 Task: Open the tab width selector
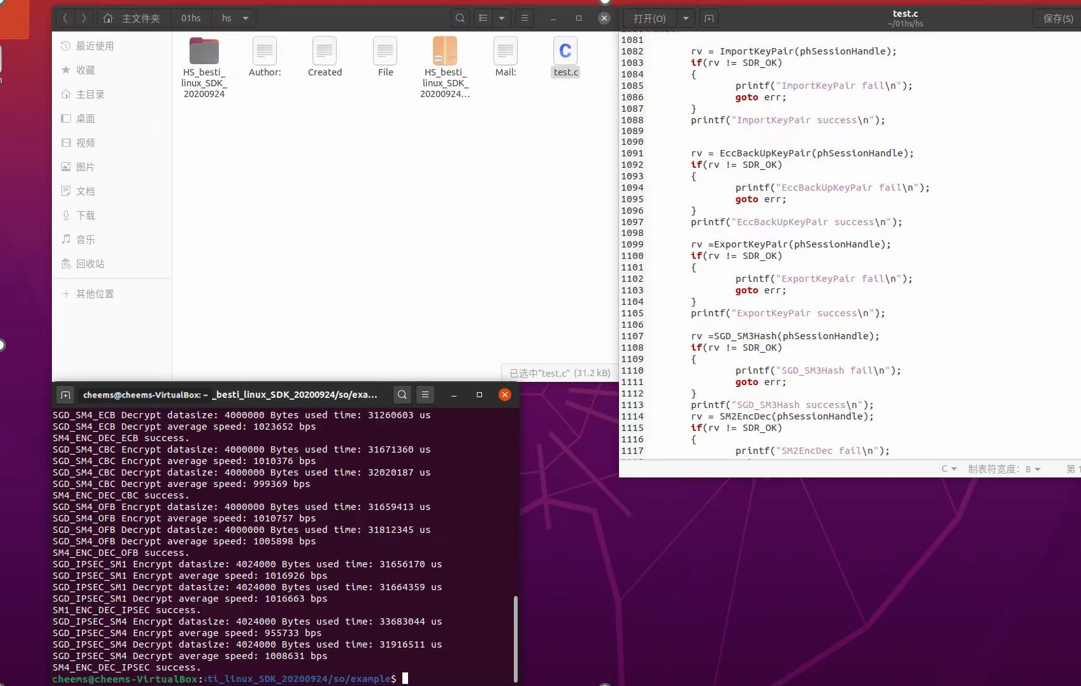click(1004, 469)
